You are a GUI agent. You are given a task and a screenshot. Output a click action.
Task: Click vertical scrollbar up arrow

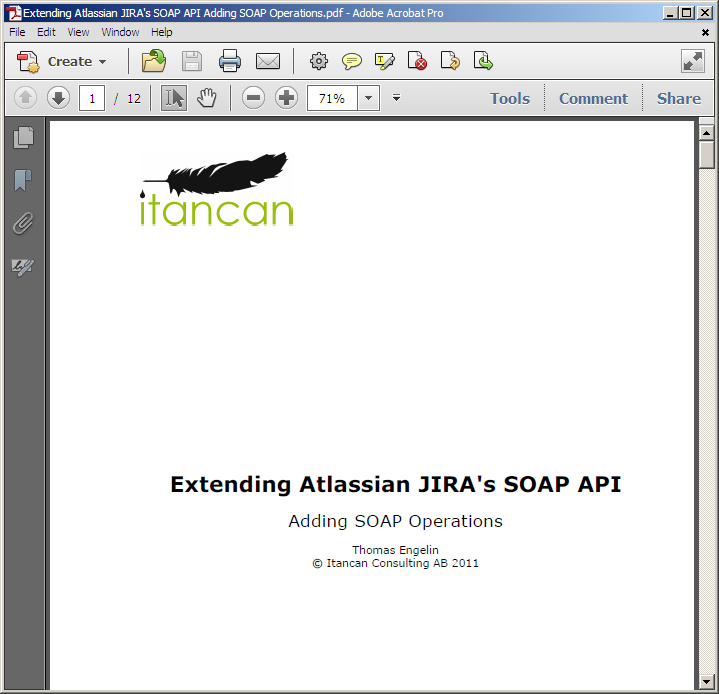[x=706, y=133]
